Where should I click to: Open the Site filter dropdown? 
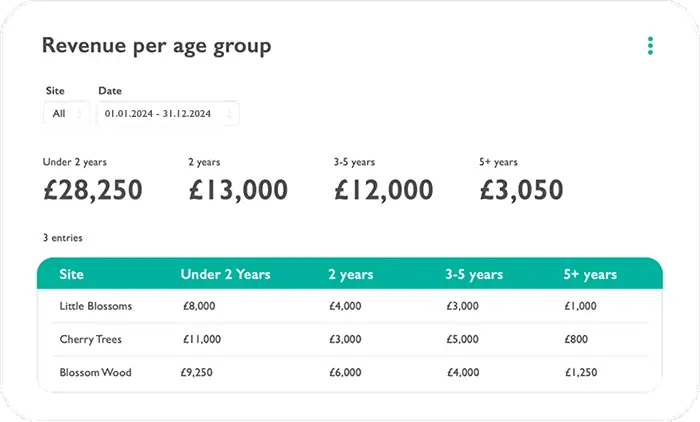coord(67,114)
